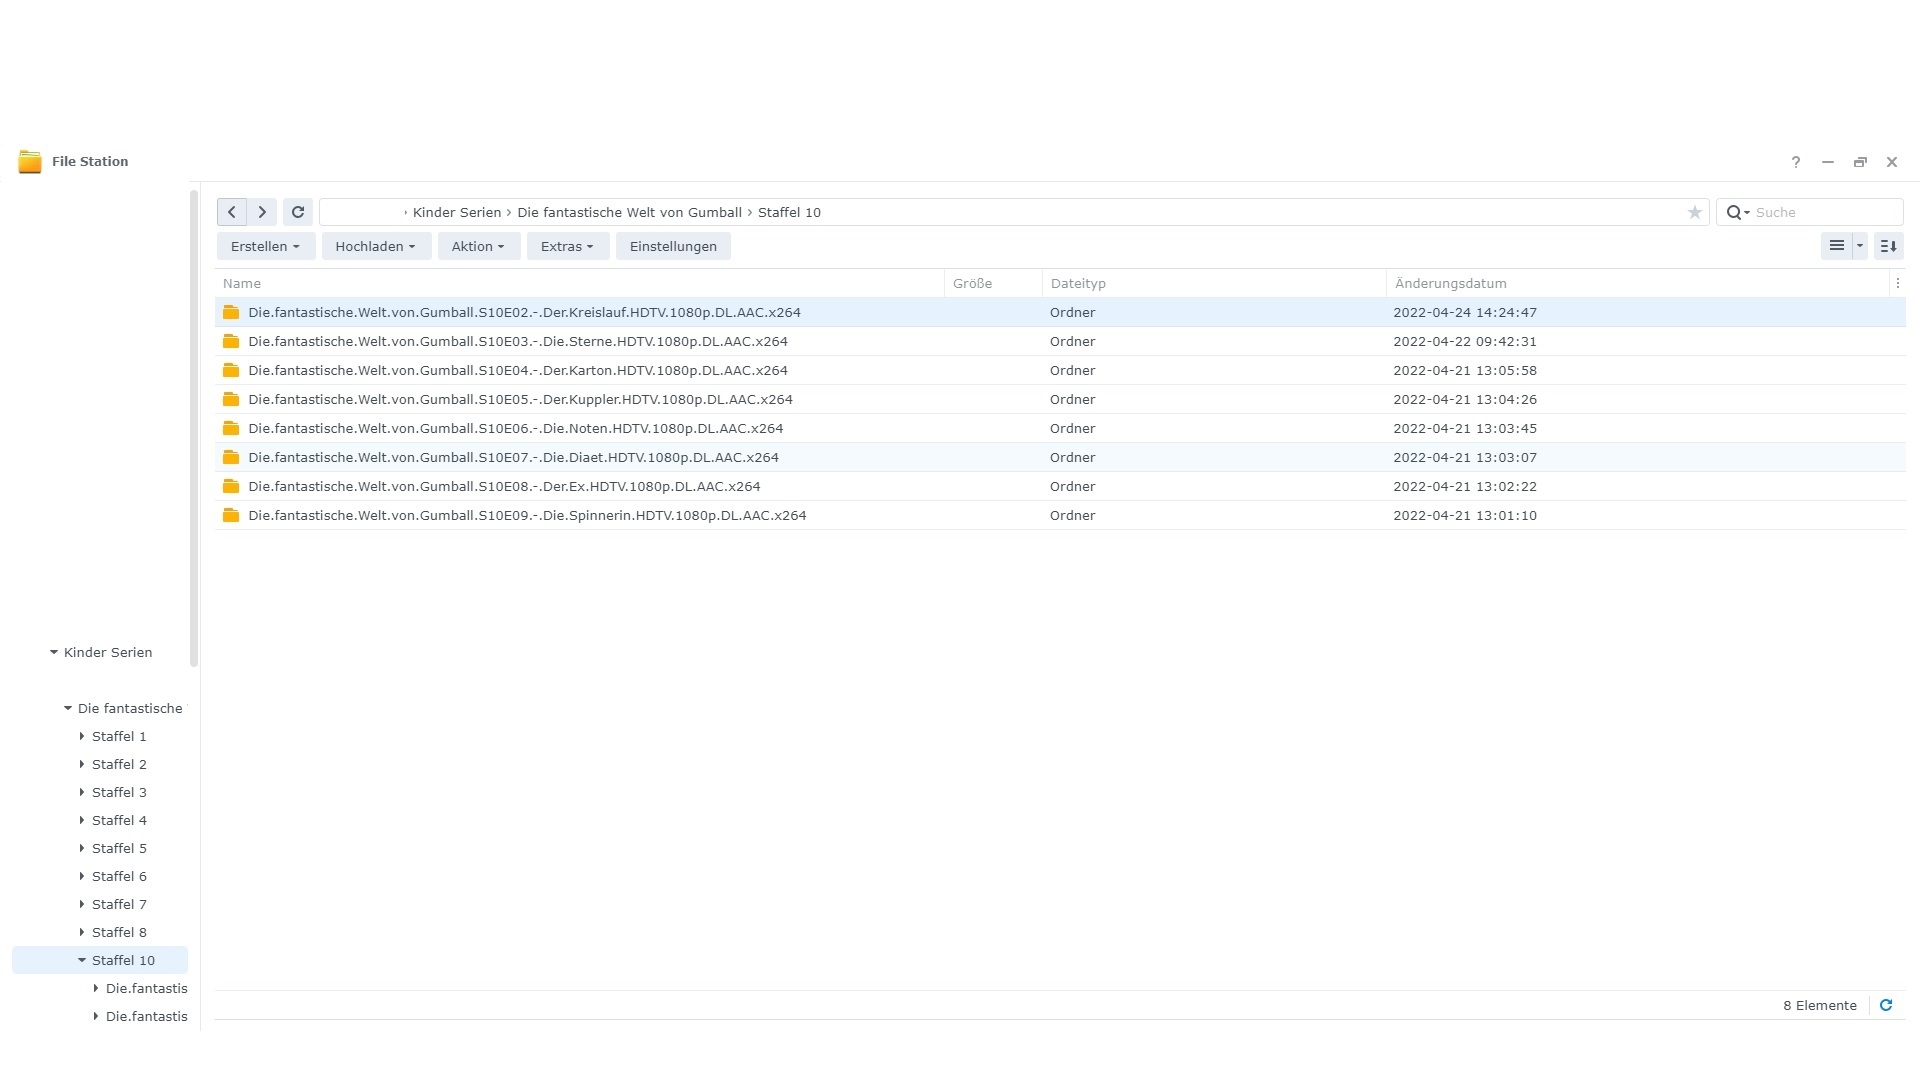This screenshot has height=1080, width=1920.
Task: Open the File Station help question mark
Action: click(1796, 162)
